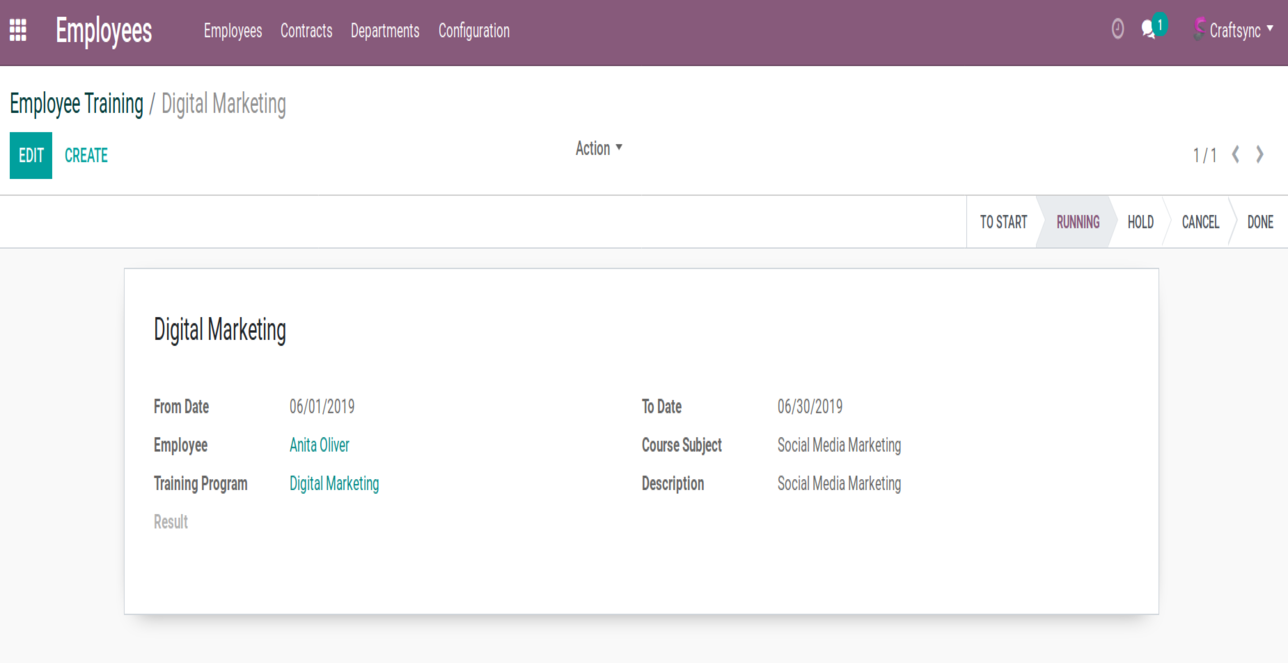Go back to Employee Training breadcrumb
The image size is (1288, 663).
76,104
